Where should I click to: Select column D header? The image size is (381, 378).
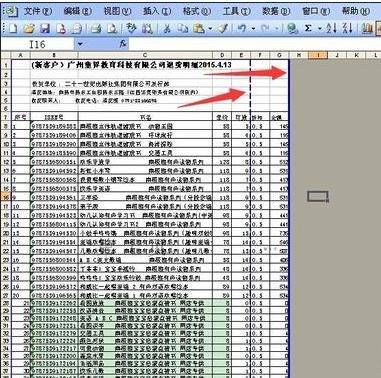(x=222, y=55)
